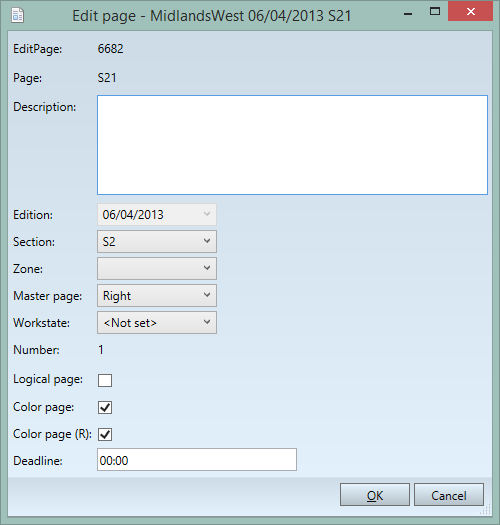
Task: Click the Section dropdown arrow chevron
Action: (207, 241)
